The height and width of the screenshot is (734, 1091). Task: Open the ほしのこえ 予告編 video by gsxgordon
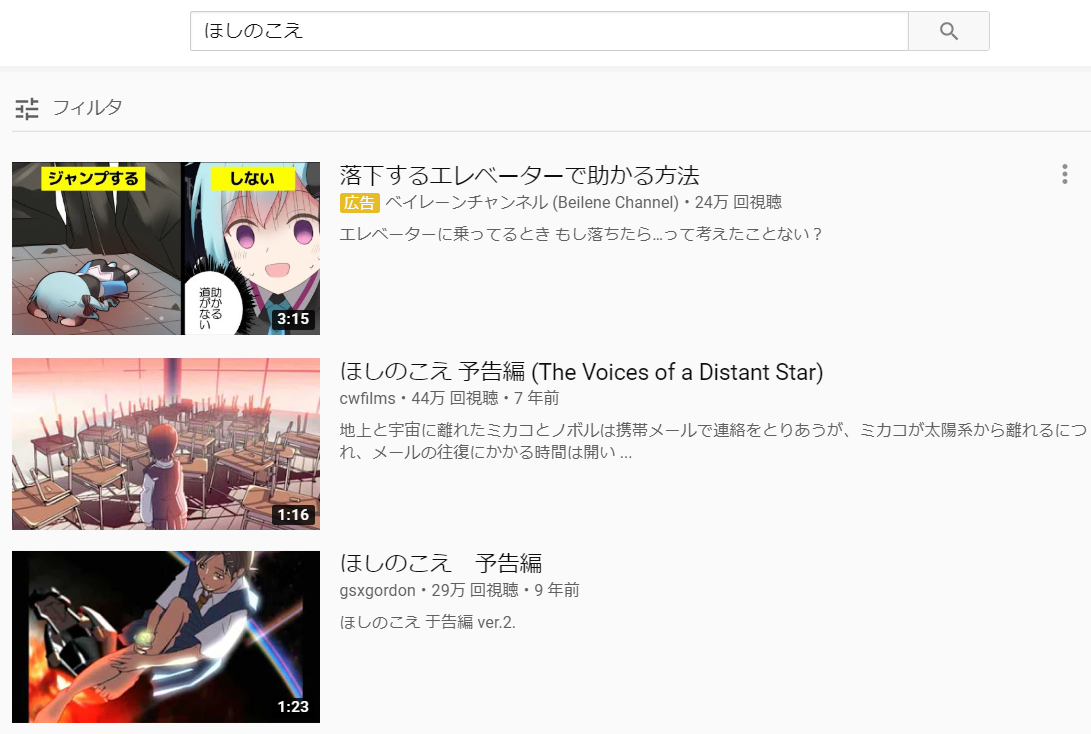(440, 563)
